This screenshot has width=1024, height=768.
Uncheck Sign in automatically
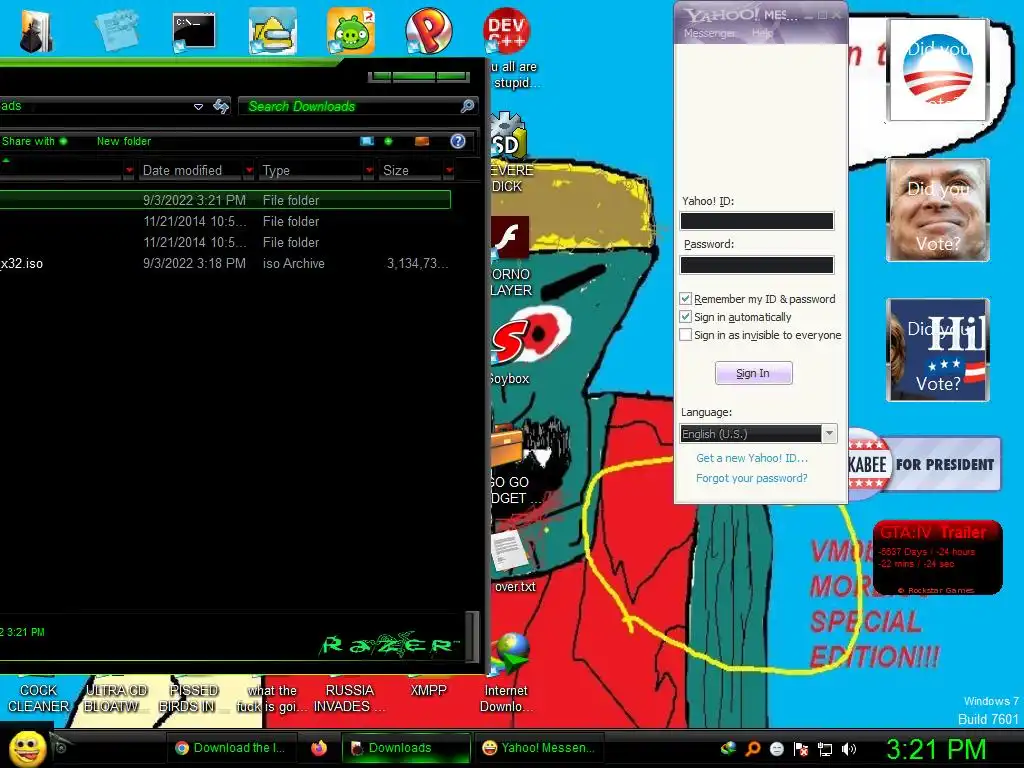point(685,317)
